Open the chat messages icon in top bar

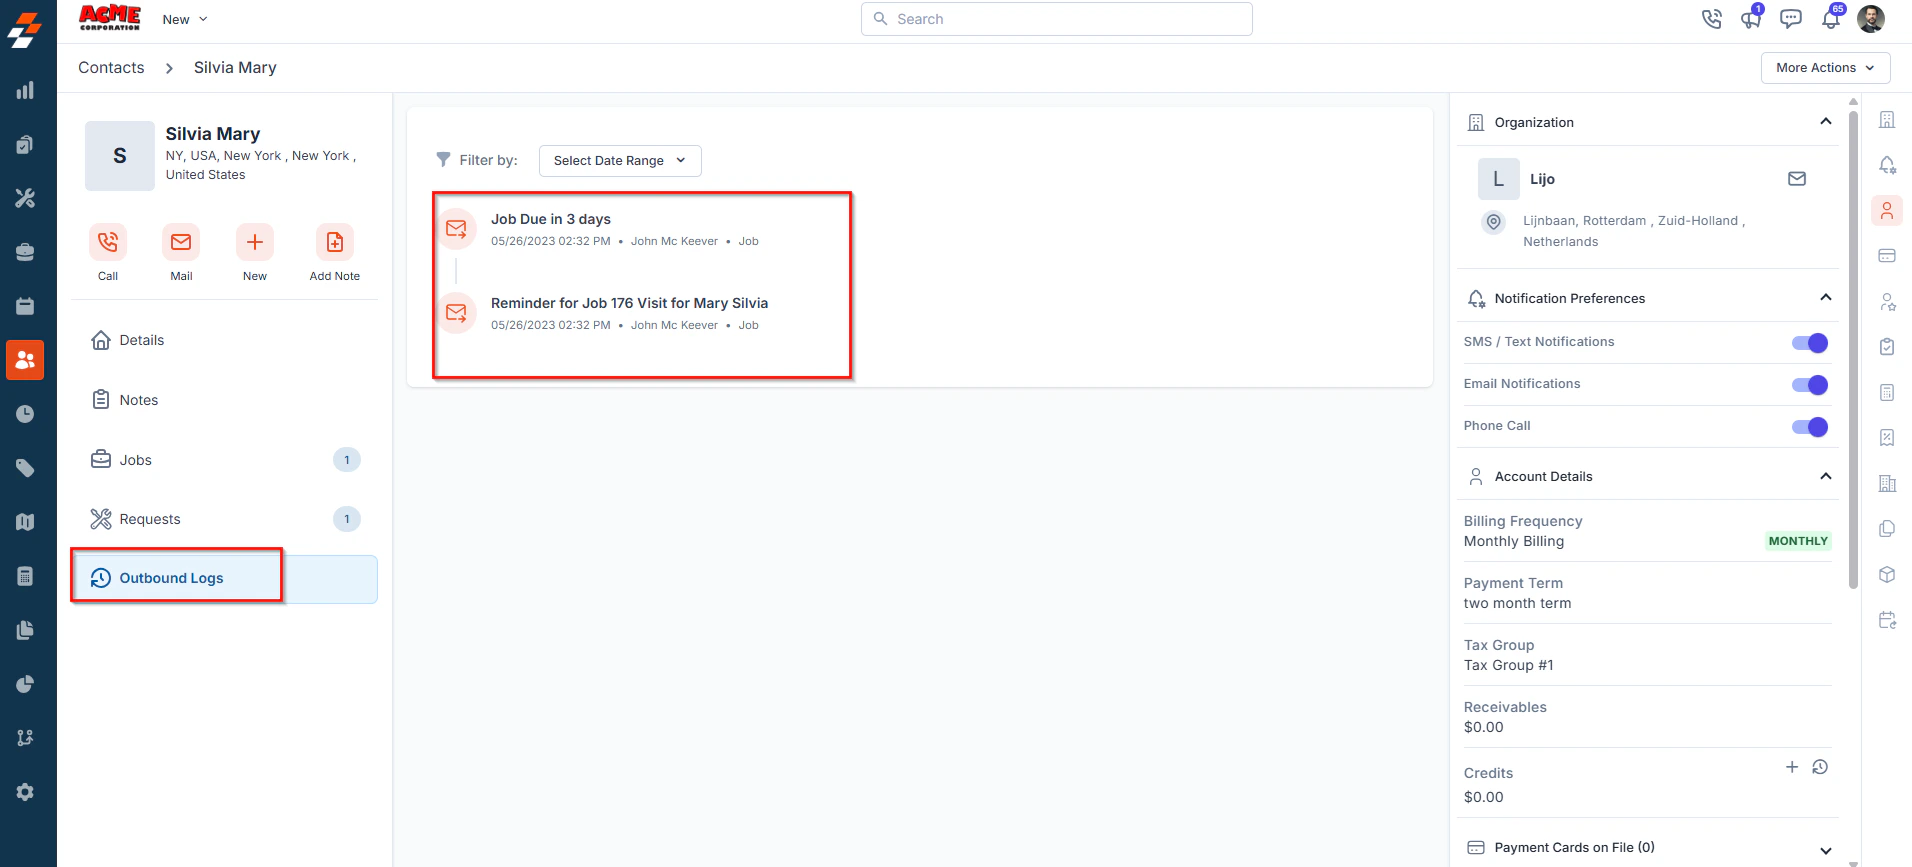tap(1791, 19)
